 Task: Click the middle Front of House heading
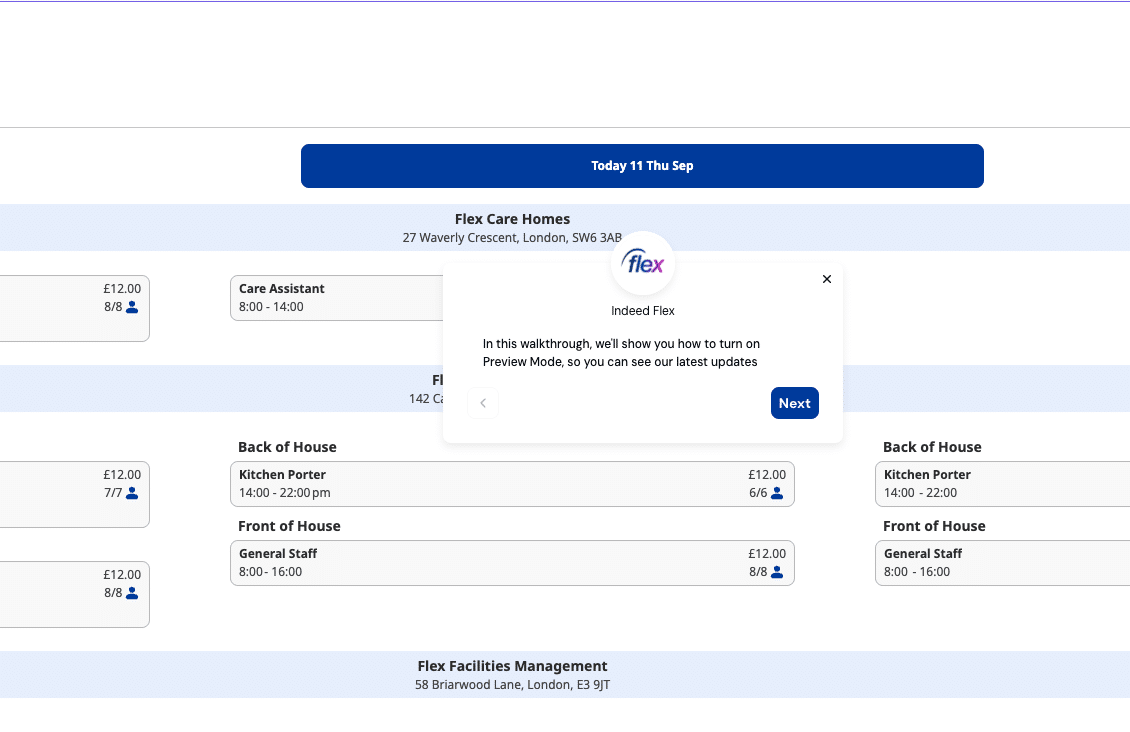click(289, 526)
